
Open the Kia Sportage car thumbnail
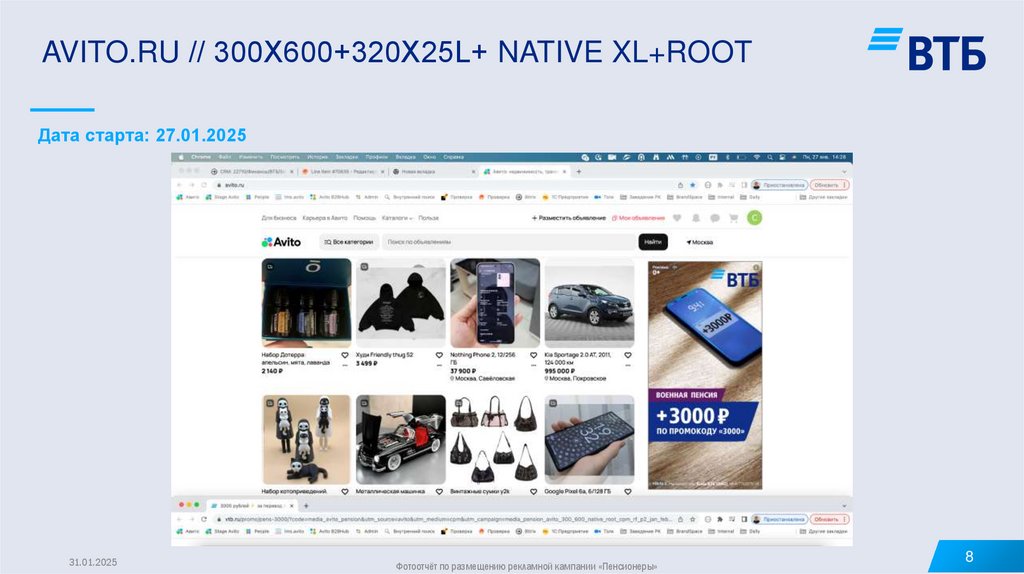point(589,302)
